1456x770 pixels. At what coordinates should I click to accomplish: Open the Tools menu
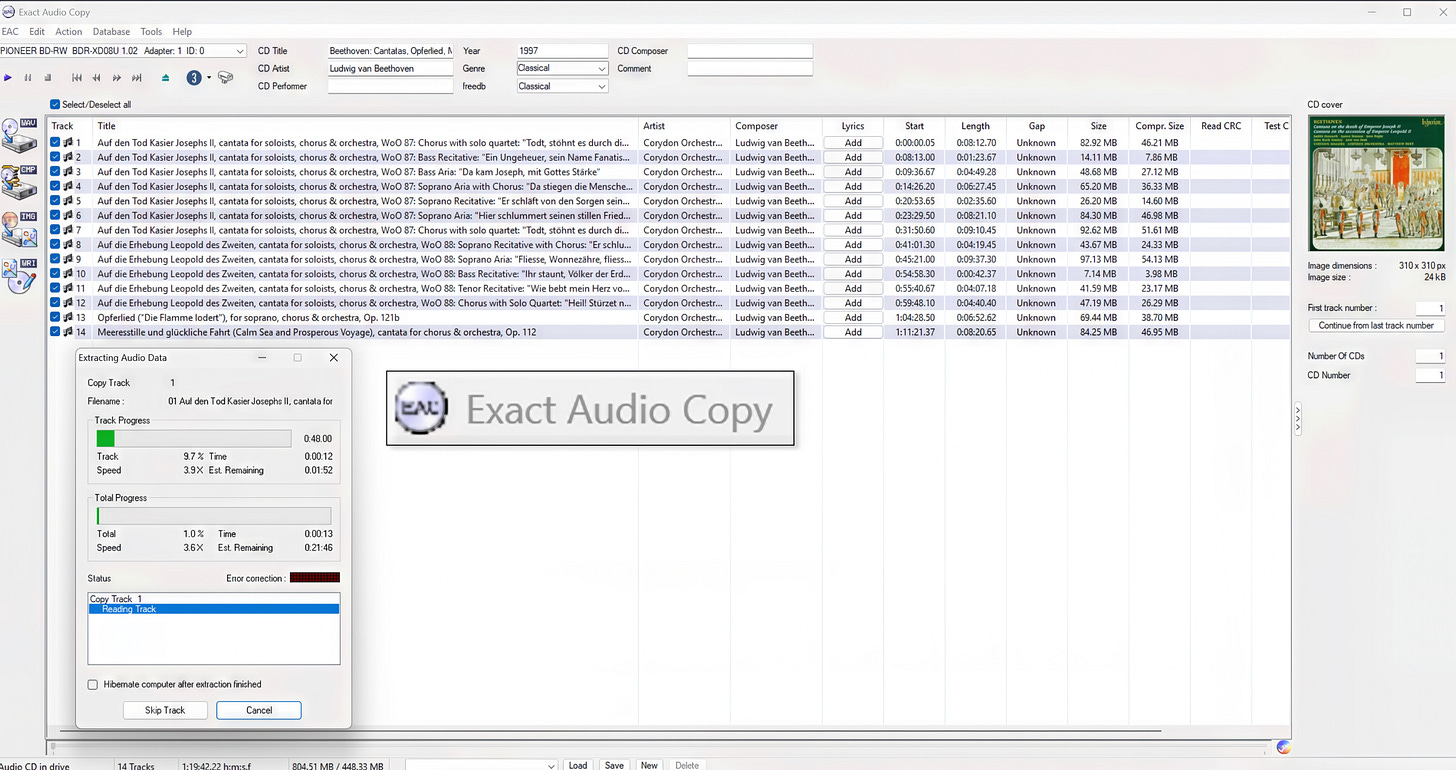[151, 32]
